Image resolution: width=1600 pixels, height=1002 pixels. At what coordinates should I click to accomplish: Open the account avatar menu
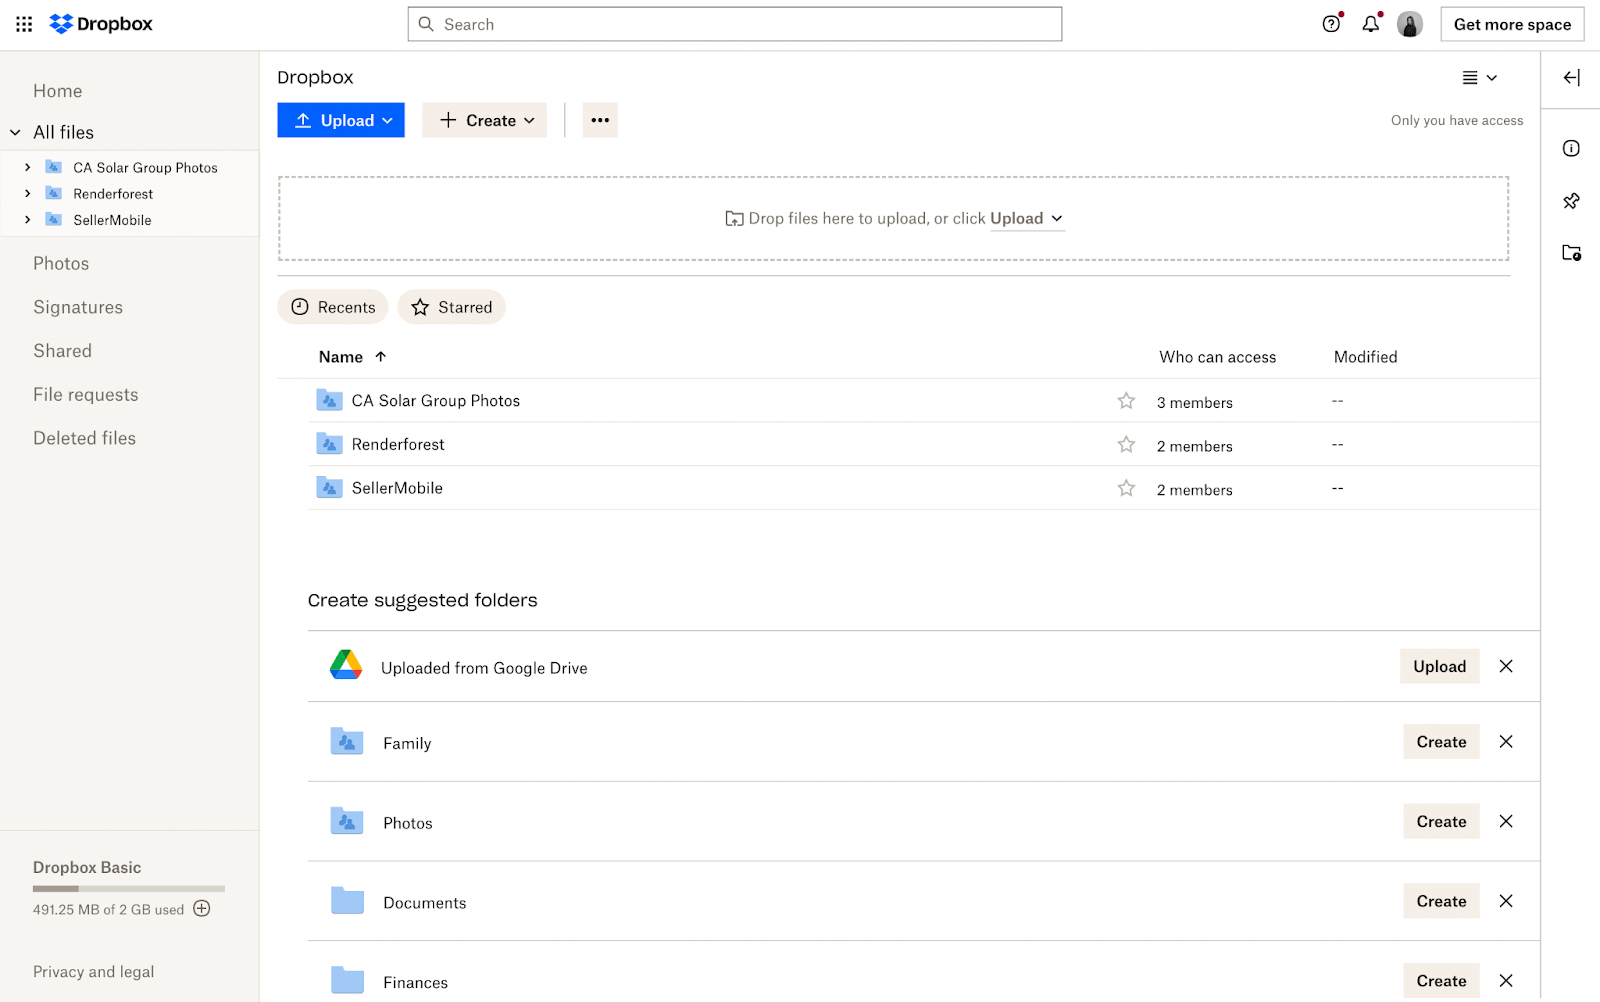pyautogui.click(x=1410, y=24)
